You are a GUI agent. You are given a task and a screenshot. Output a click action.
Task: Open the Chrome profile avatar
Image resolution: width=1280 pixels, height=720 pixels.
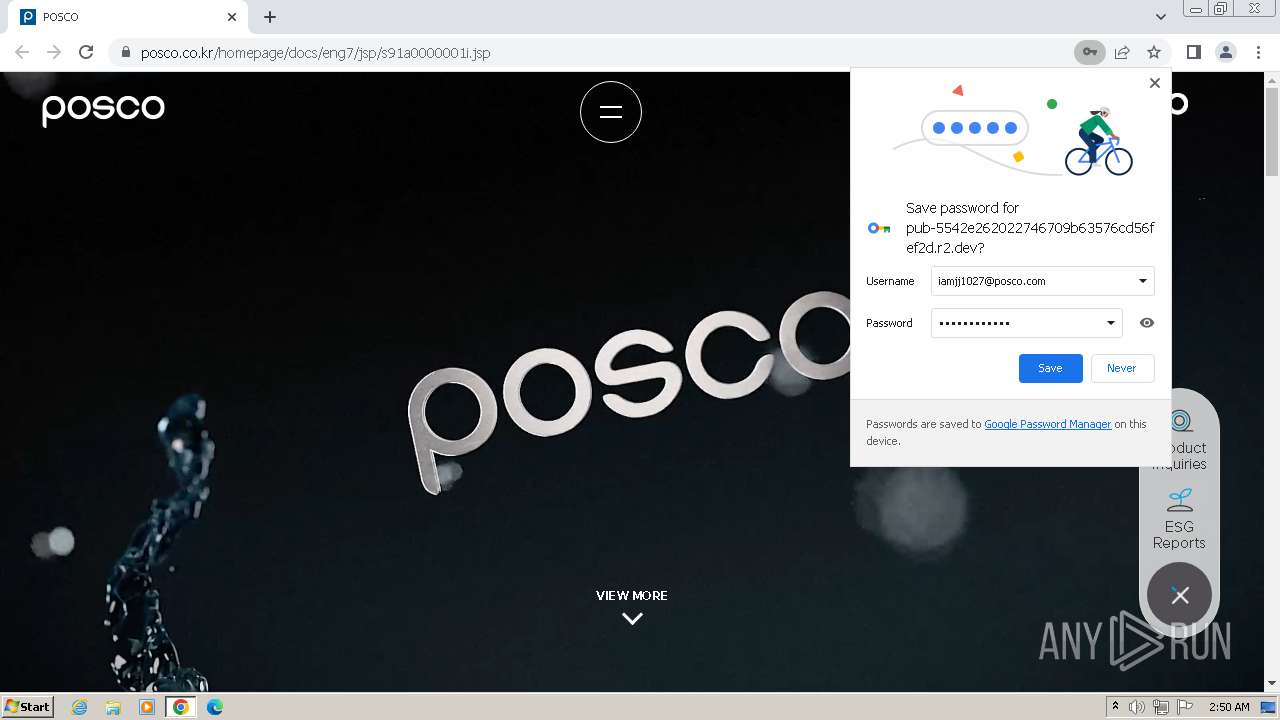point(1226,52)
